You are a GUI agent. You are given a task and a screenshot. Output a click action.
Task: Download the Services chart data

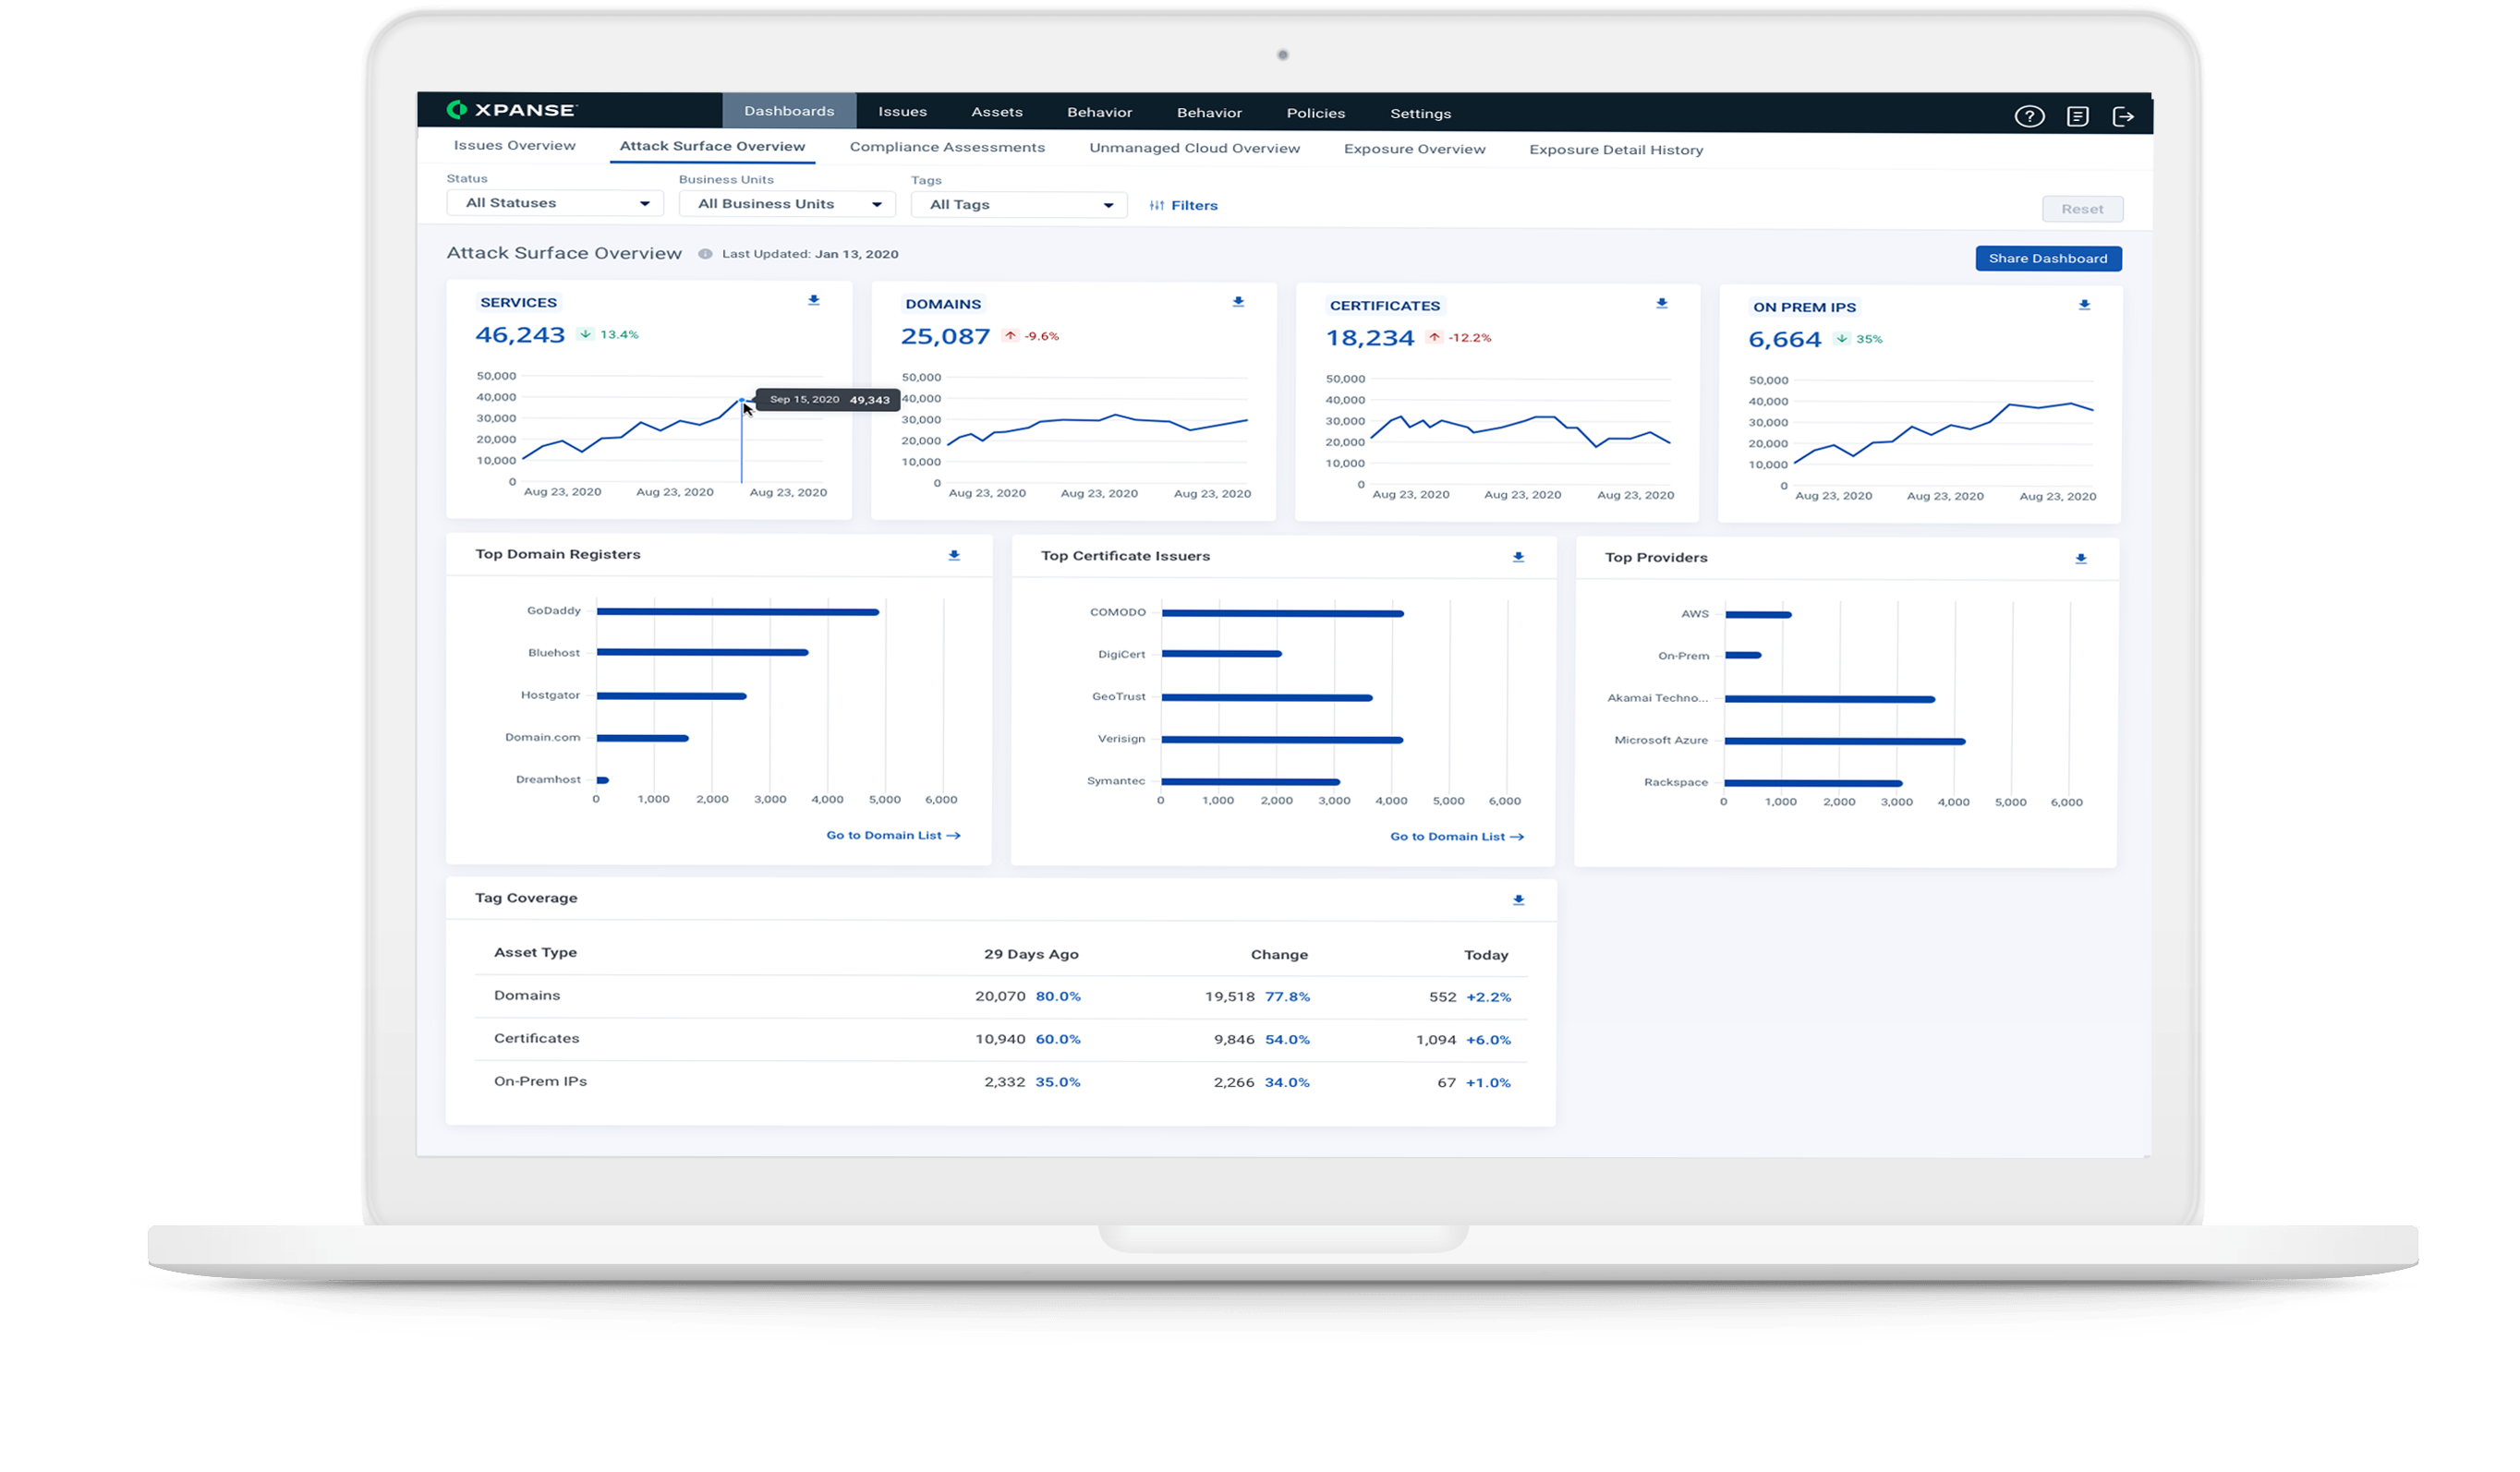814,300
